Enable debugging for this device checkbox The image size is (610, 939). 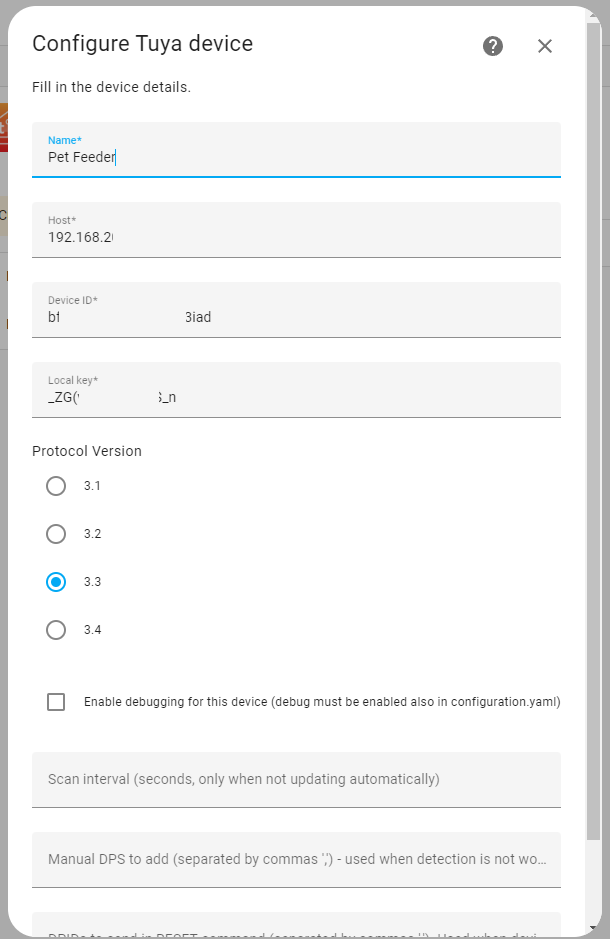(56, 702)
